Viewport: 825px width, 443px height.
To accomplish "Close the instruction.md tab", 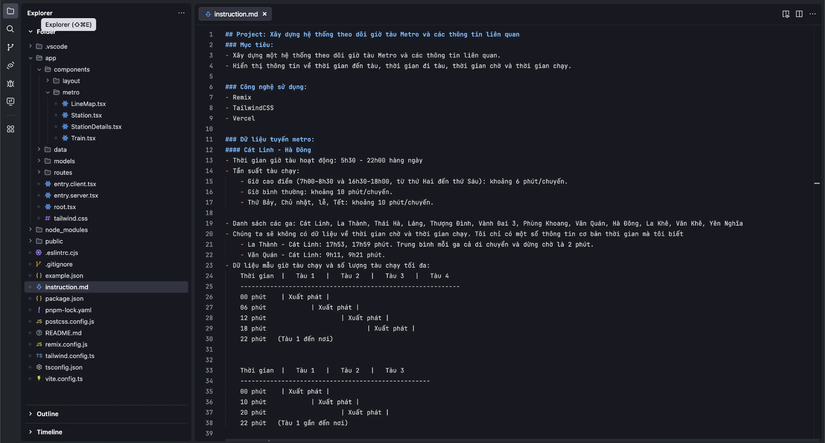I will (265, 14).
